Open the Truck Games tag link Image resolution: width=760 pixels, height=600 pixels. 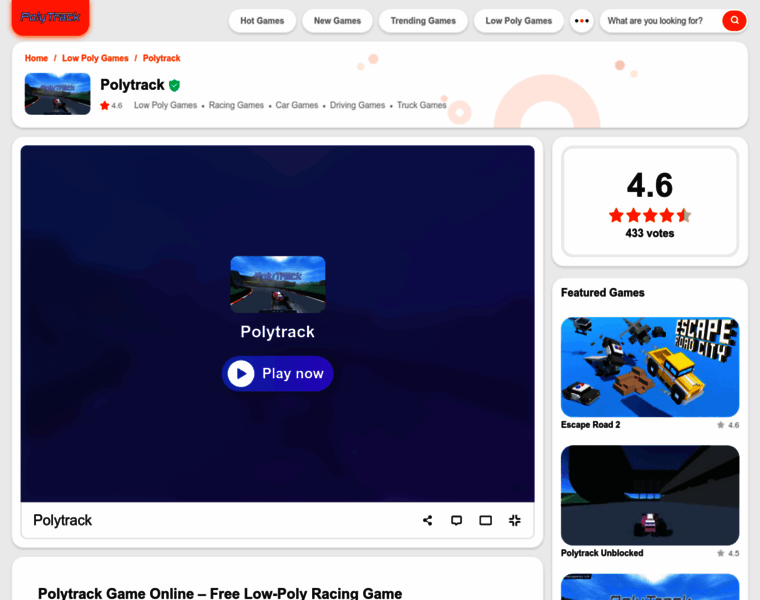tap(422, 105)
